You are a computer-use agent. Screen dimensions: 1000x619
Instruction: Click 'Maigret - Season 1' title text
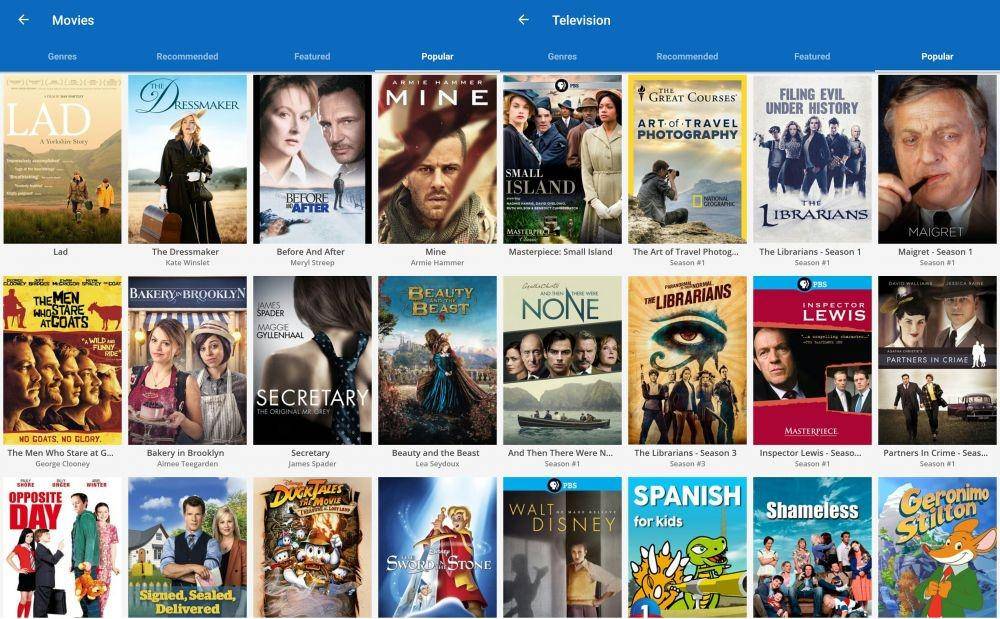[936, 252]
